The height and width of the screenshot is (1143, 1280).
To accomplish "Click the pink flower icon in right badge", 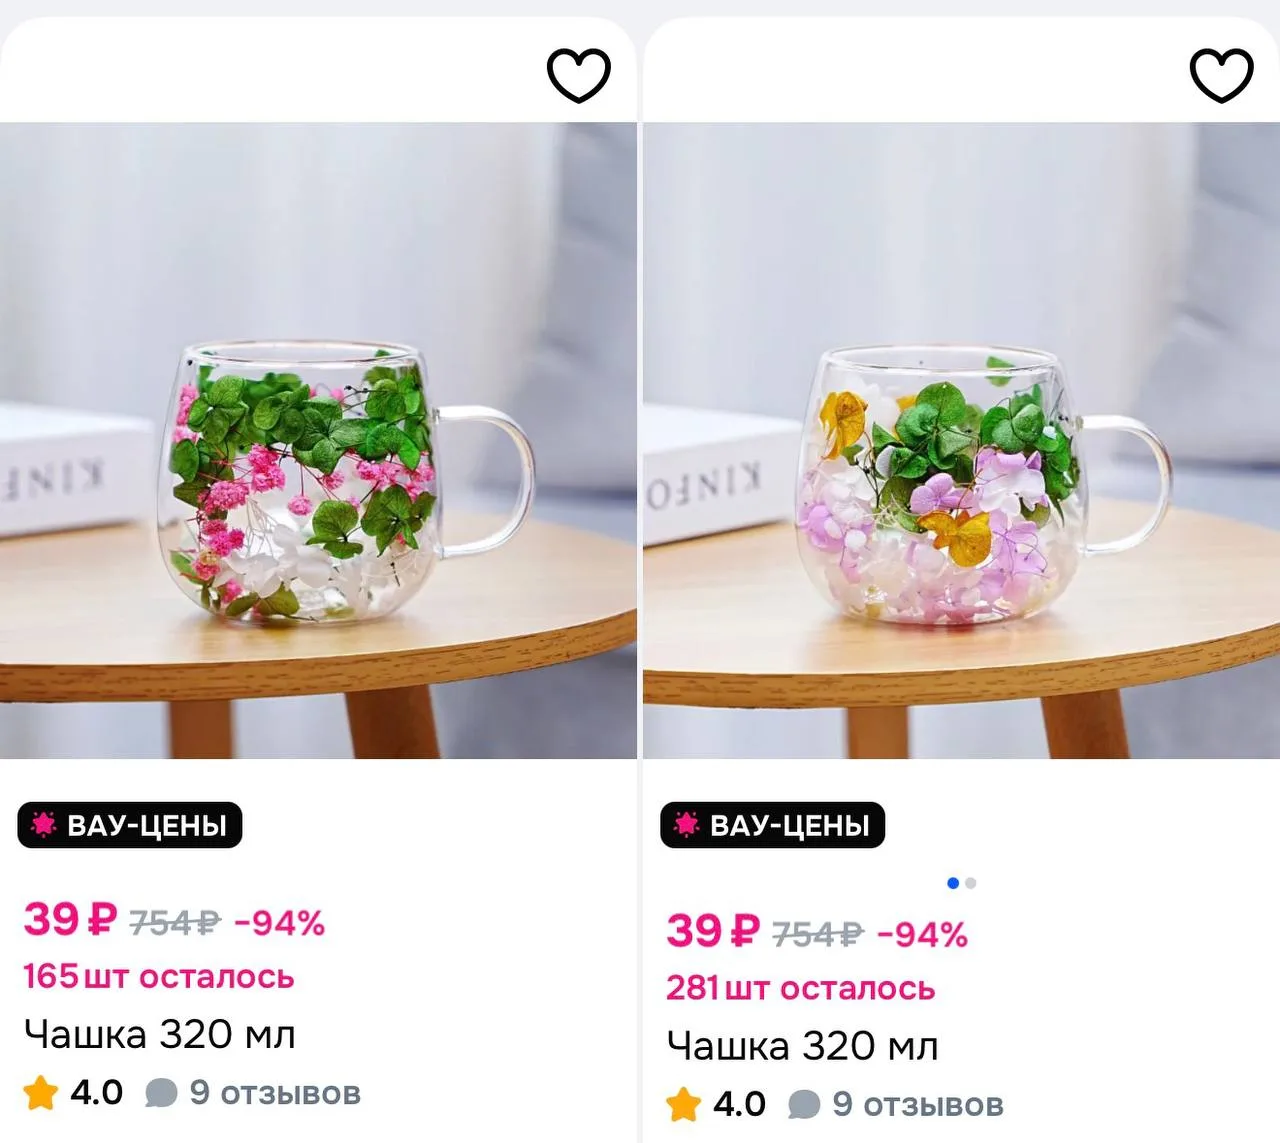I will tap(686, 825).
